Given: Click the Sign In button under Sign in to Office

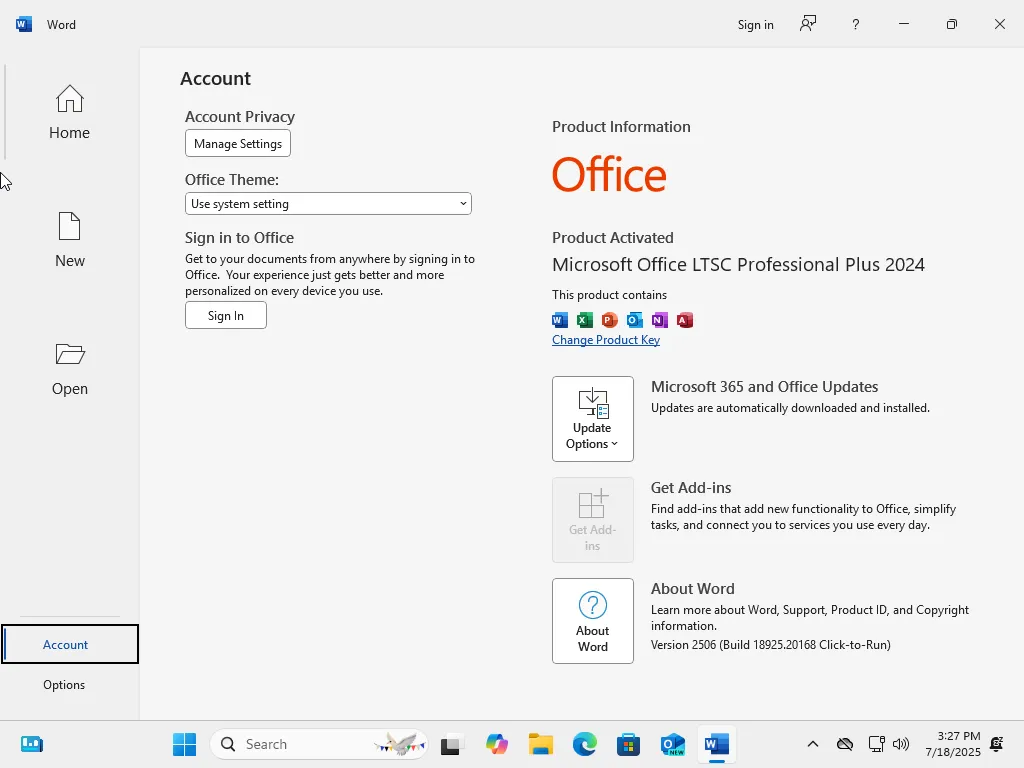Looking at the screenshot, I should pyautogui.click(x=225, y=315).
